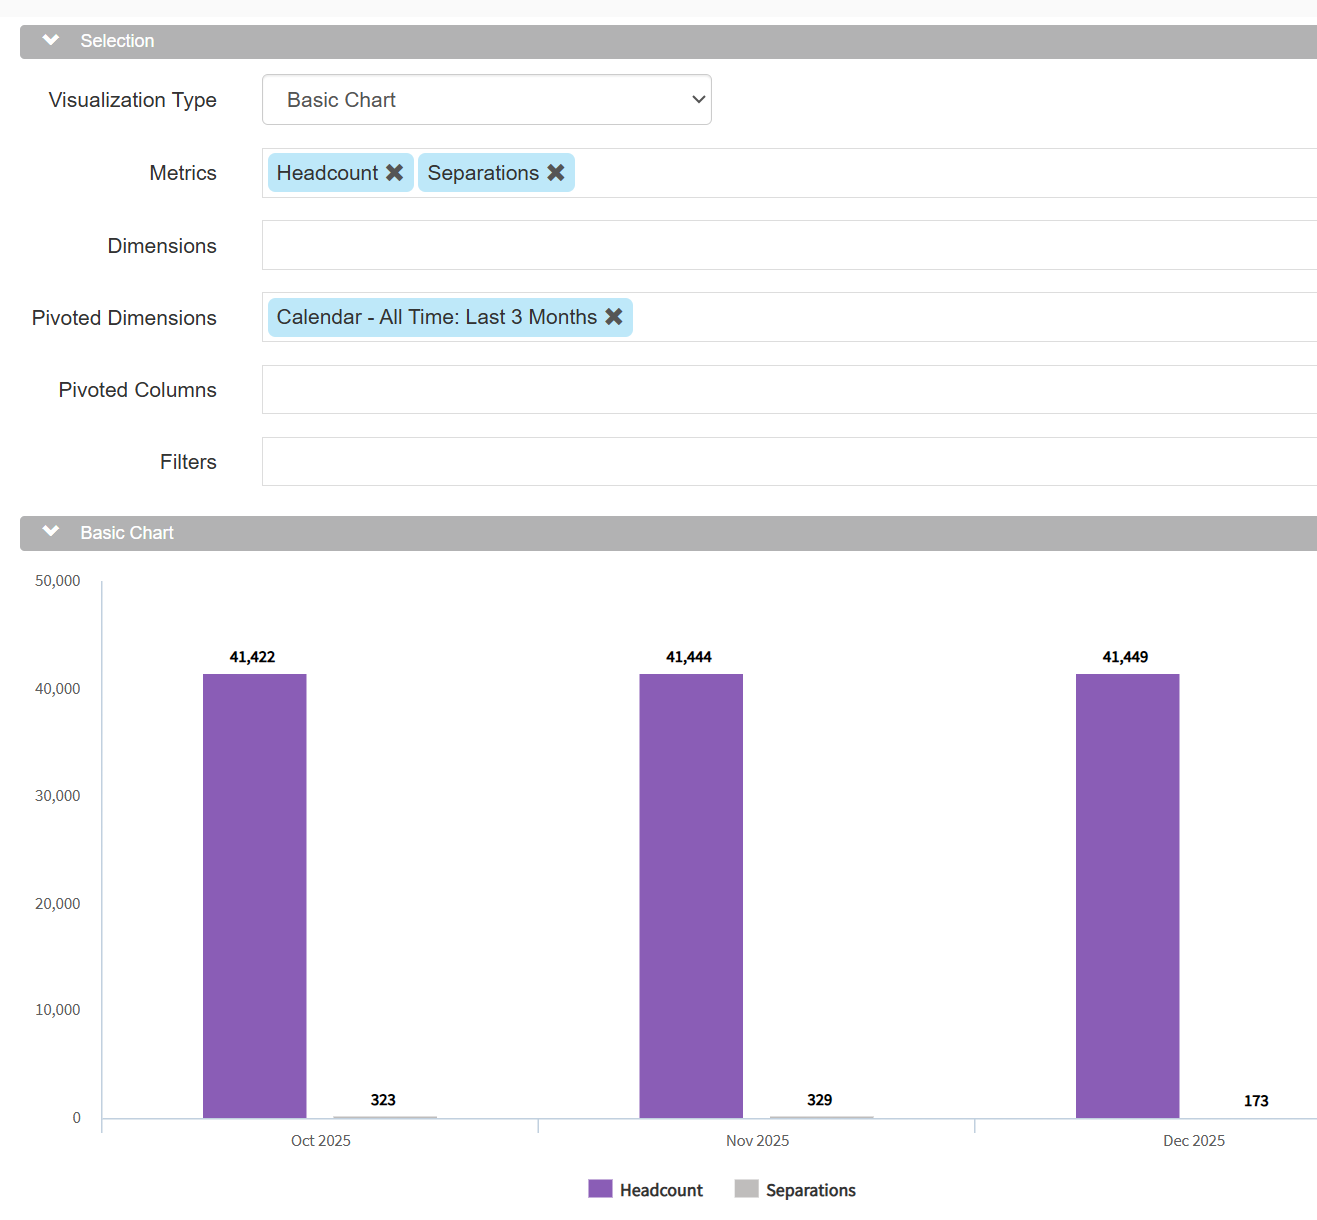
Task: Click the Oct 2025 Separations bar
Action: (384, 1117)
